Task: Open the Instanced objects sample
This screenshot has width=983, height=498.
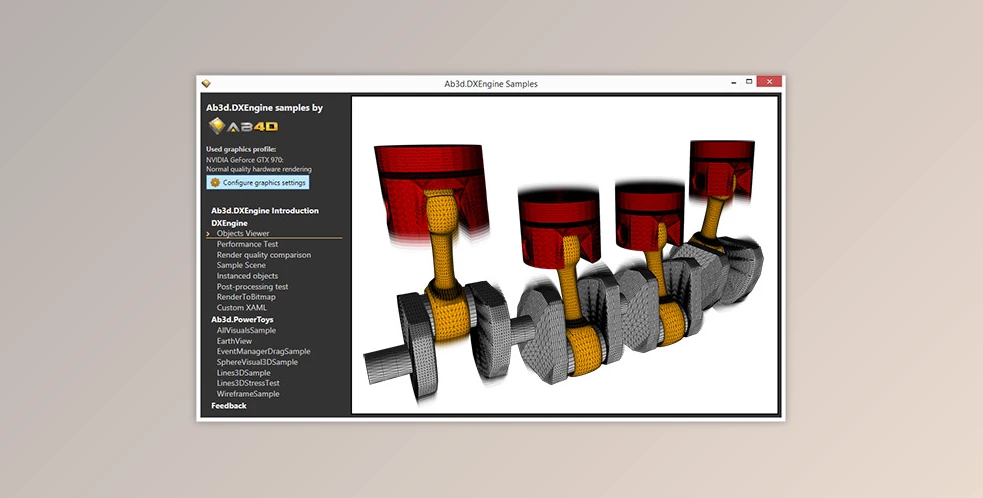Action: [247, 276]
